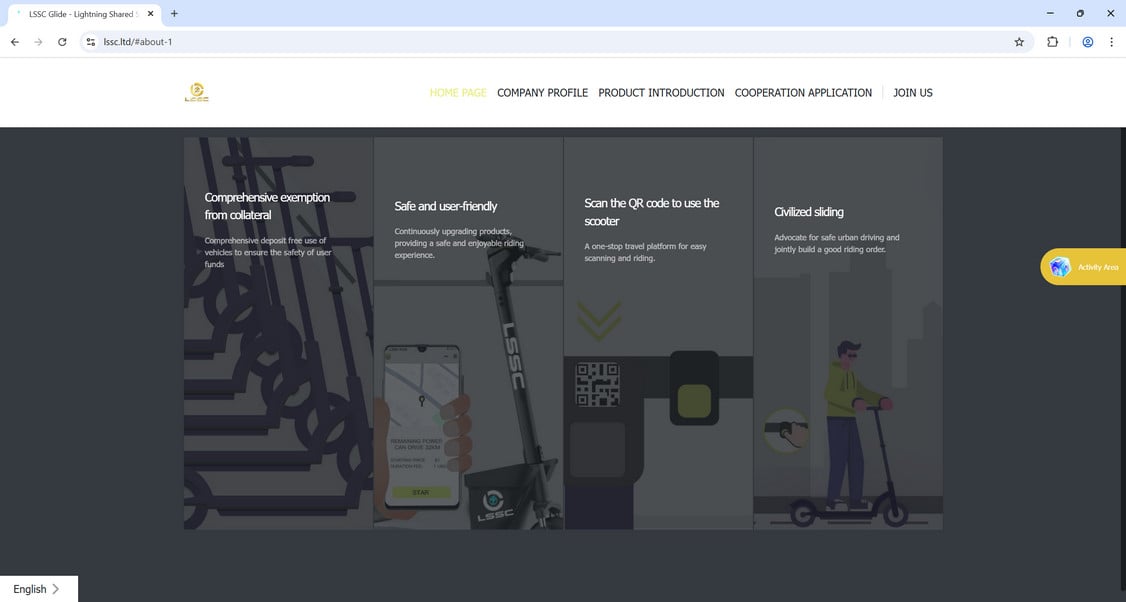Minimize the browser window
1126x602 pixels.
[x=1050, y=14]
